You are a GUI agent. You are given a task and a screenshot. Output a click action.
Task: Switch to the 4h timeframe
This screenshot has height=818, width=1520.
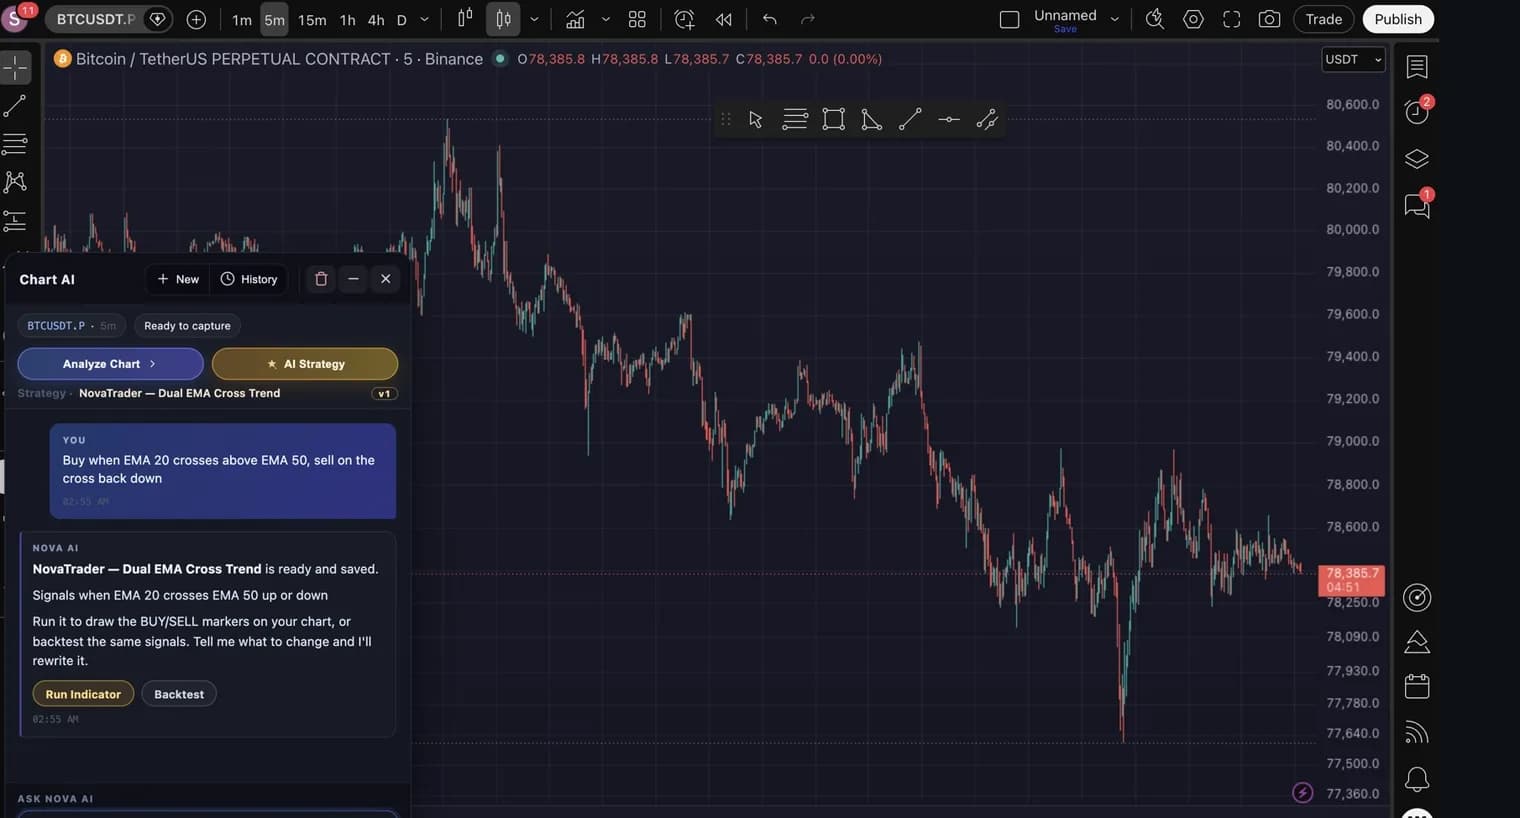pos(376,20)
